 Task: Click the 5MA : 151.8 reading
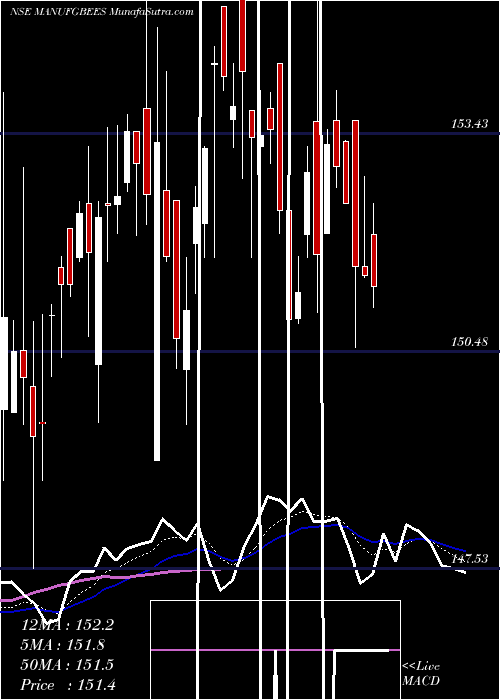point(63,645)
